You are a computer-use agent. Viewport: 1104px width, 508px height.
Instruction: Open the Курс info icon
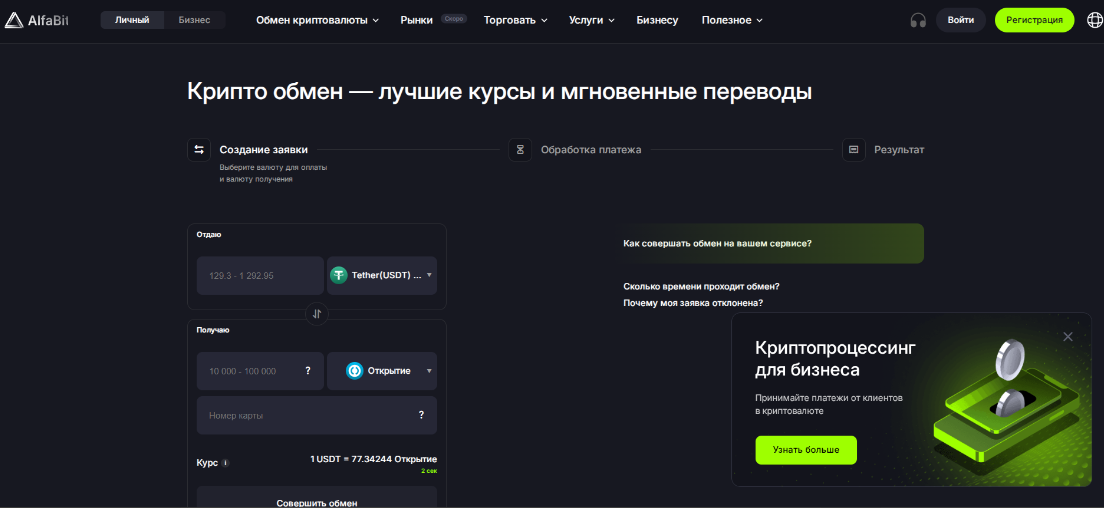click(x=225, y=464)
